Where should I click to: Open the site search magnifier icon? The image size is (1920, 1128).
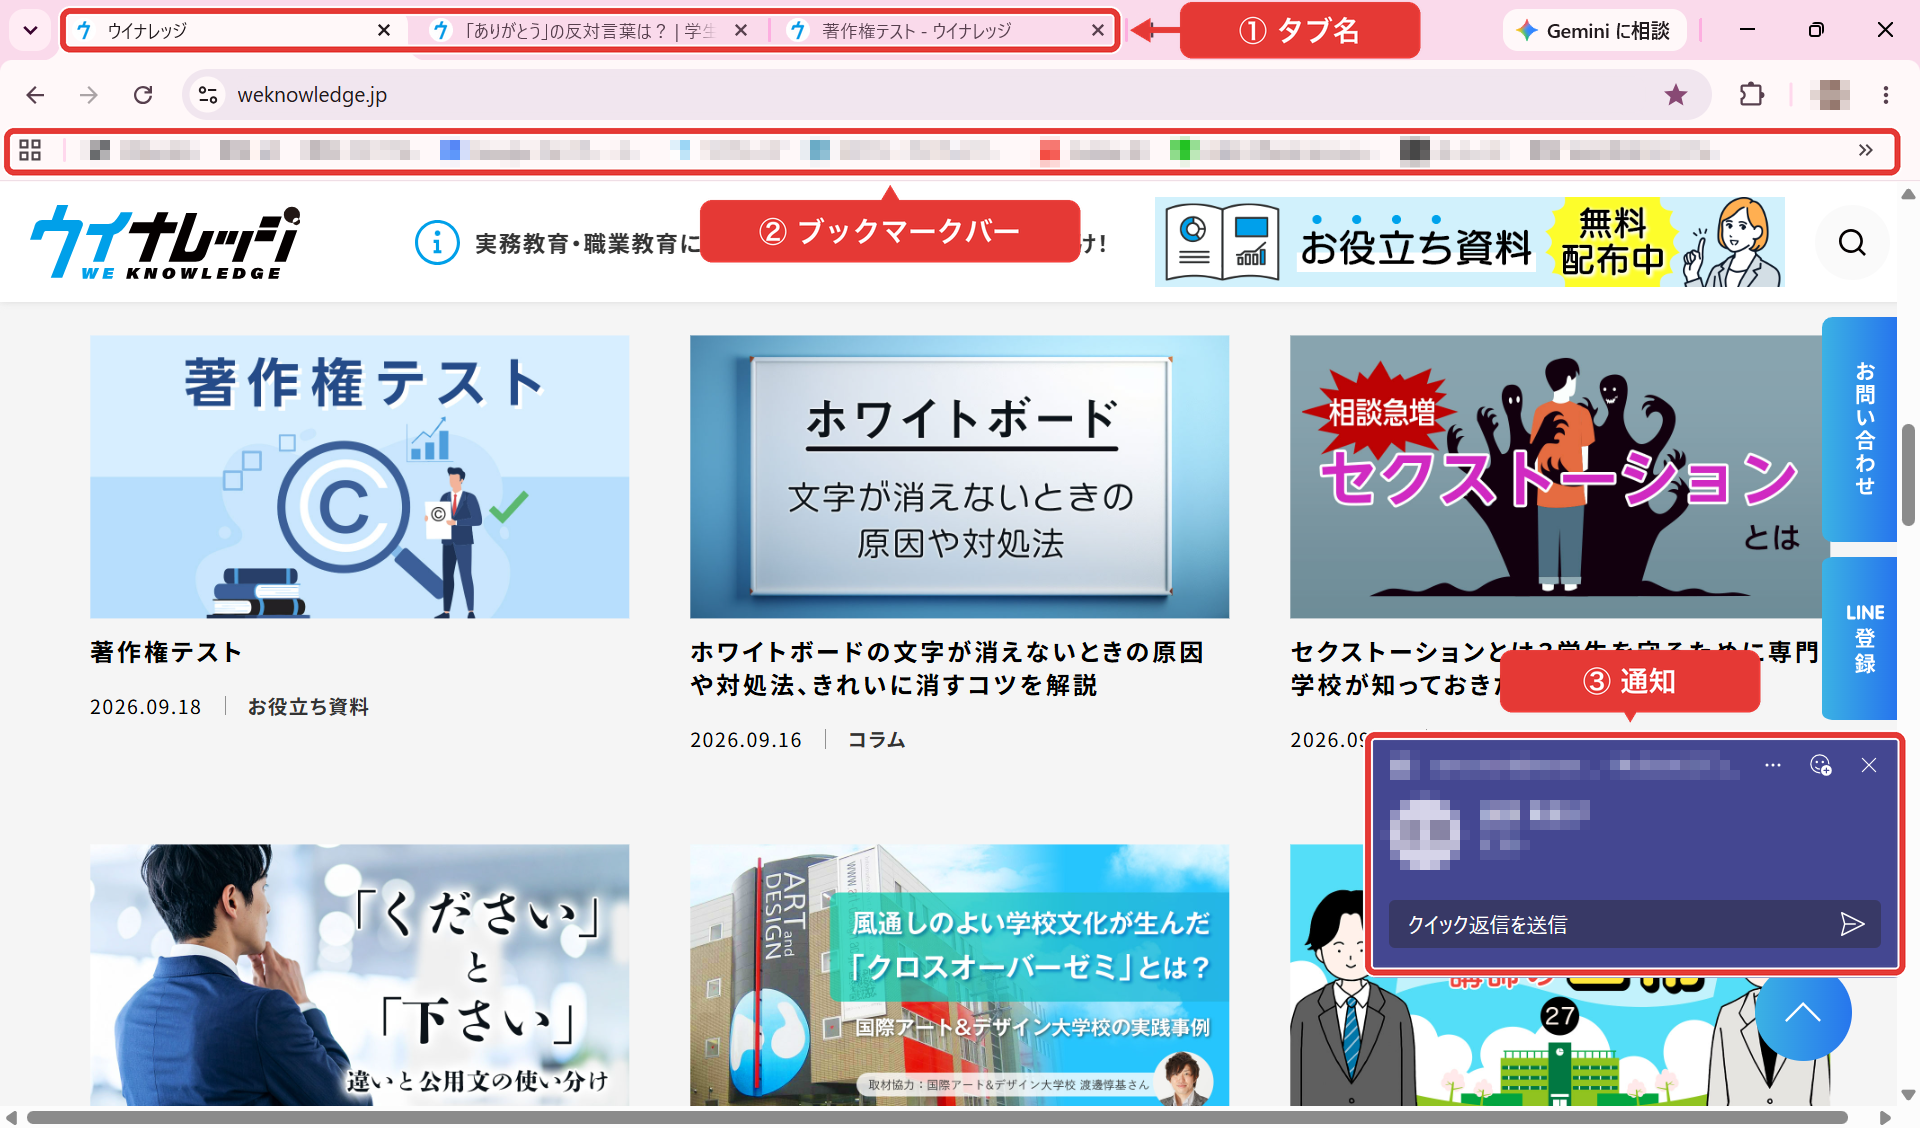click(1852, 242)
